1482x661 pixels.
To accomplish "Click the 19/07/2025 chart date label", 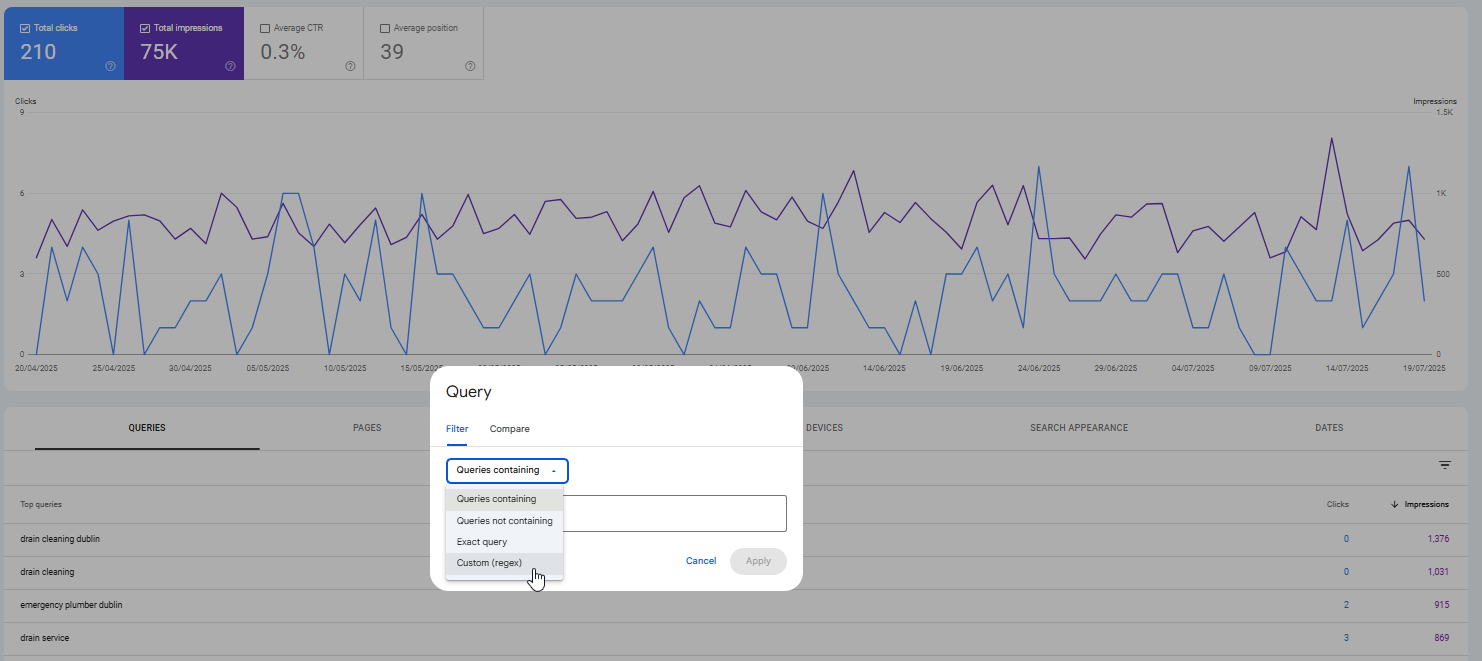I will pyautogui.click(x=1424, y=368).
